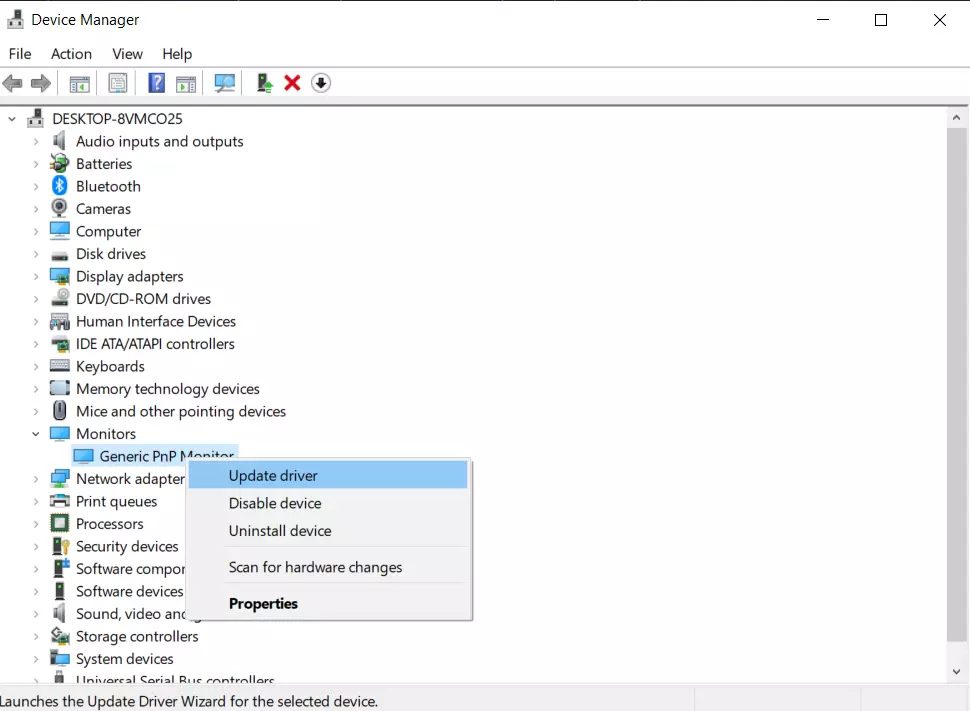Toggle the console tree pane icon
Screen dimensions: 970x711
point(80,84)
